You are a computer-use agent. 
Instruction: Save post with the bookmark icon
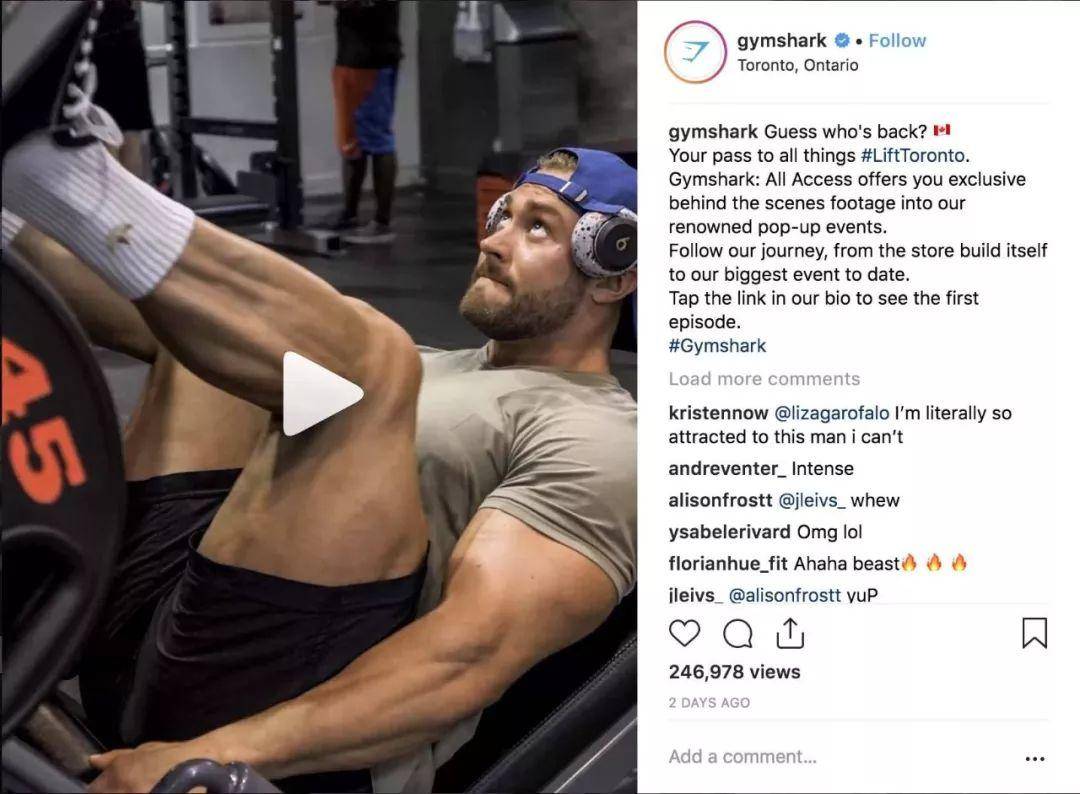(x=1034, y=633)
